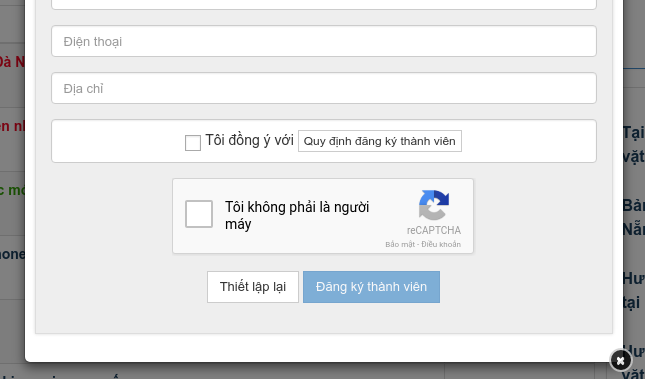Submit with Đăng ký thành viên button

pos(371,287)
